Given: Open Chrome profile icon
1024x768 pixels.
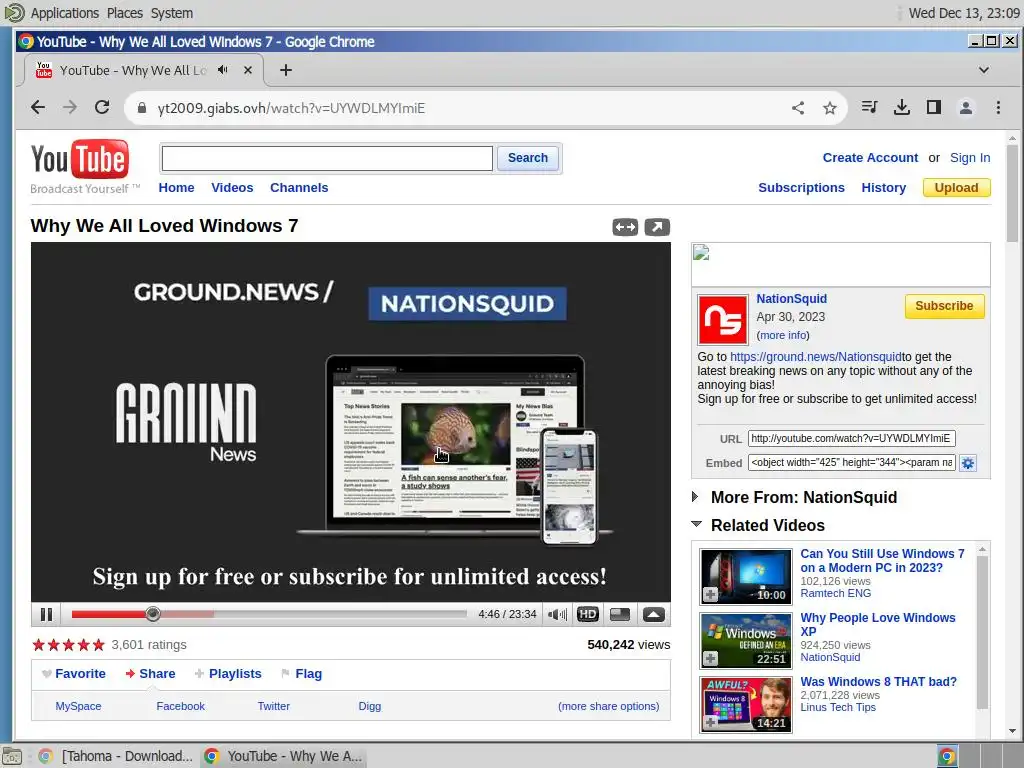Looking at the screenshot, I should 966,107.
